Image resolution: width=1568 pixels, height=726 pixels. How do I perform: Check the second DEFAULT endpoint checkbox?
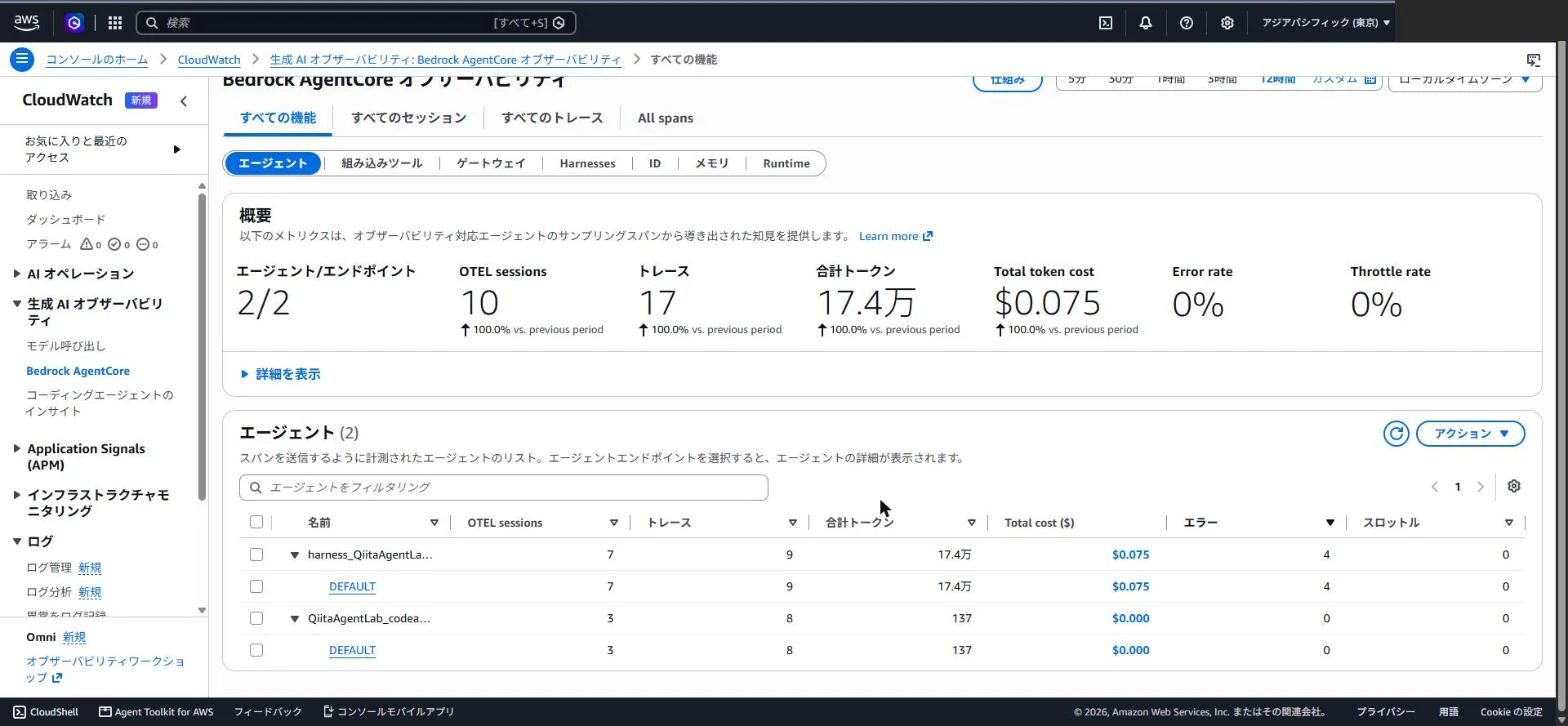[x=256, y=650]
